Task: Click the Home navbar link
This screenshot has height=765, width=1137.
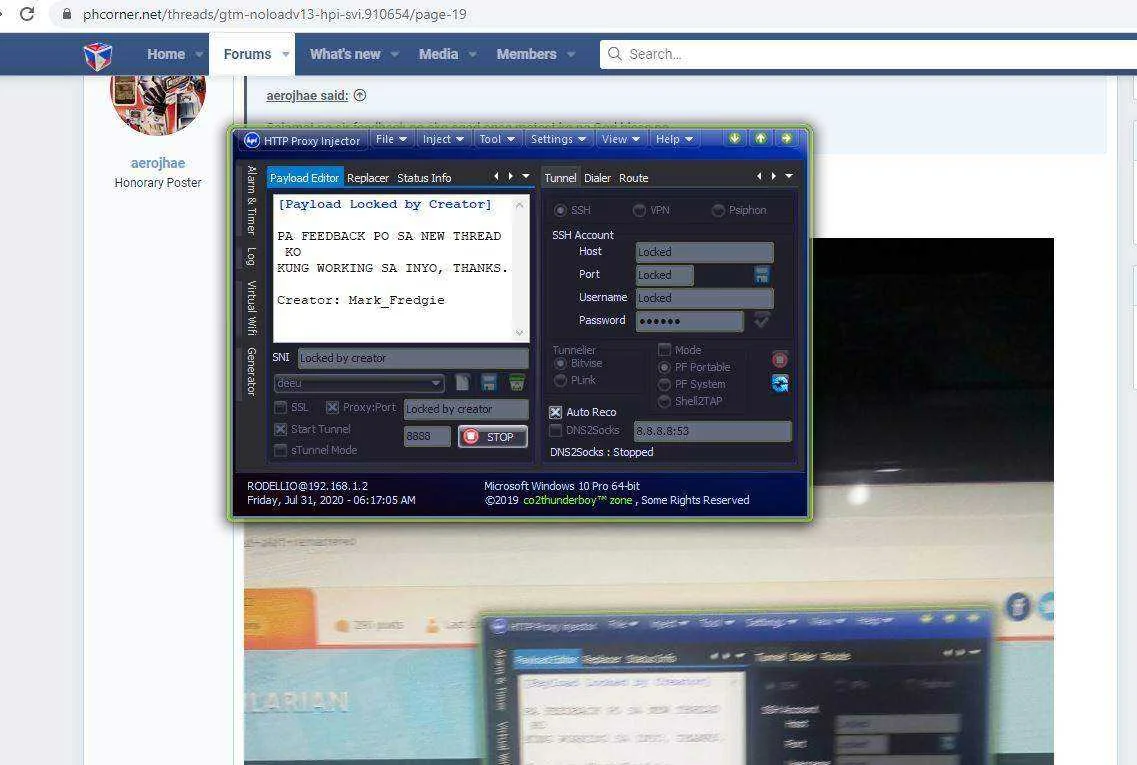Action: [x=166, y=54]
